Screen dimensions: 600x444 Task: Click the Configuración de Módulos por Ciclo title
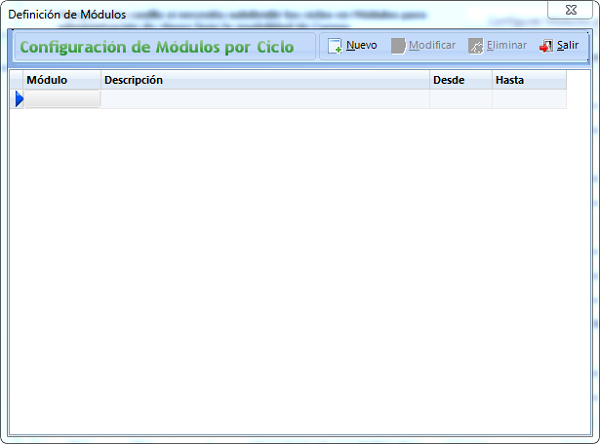157,47
